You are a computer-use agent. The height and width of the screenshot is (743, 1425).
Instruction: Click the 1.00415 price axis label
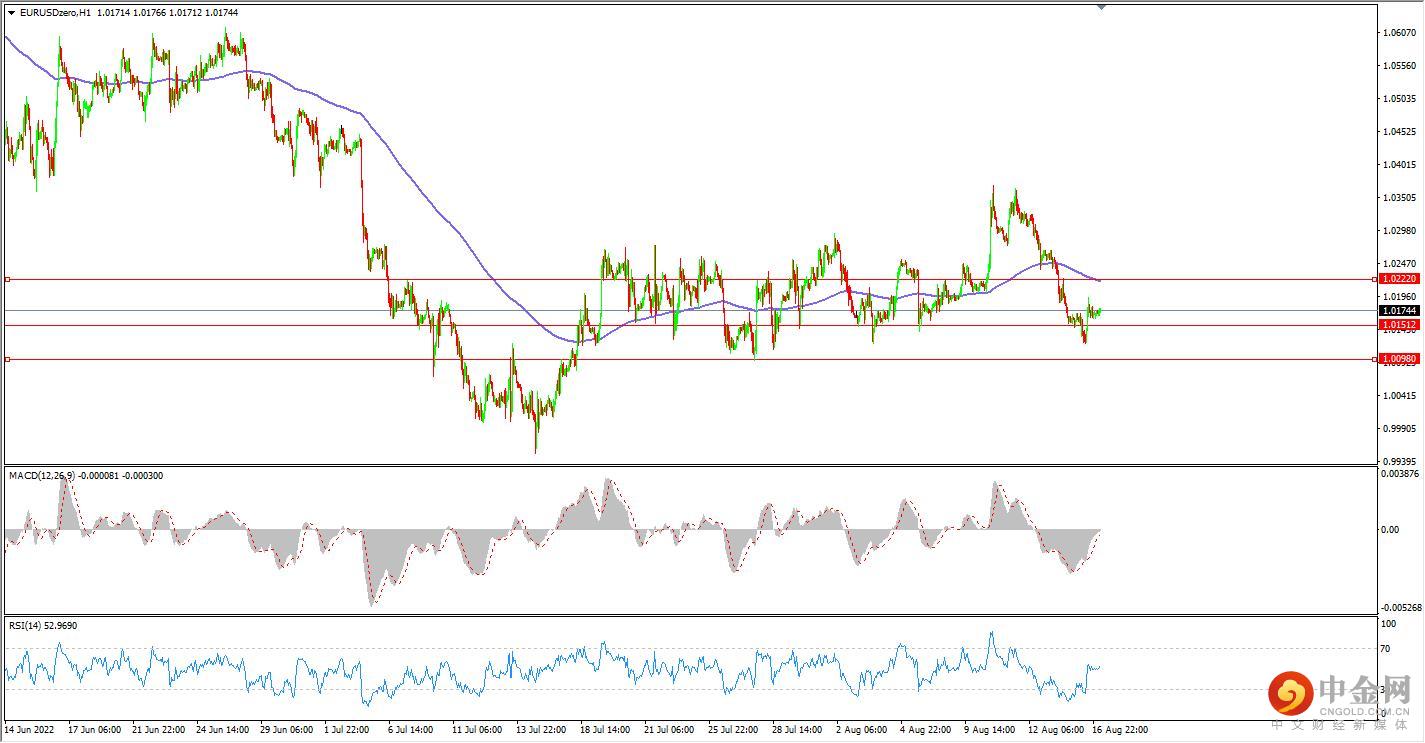(1398, 396)
